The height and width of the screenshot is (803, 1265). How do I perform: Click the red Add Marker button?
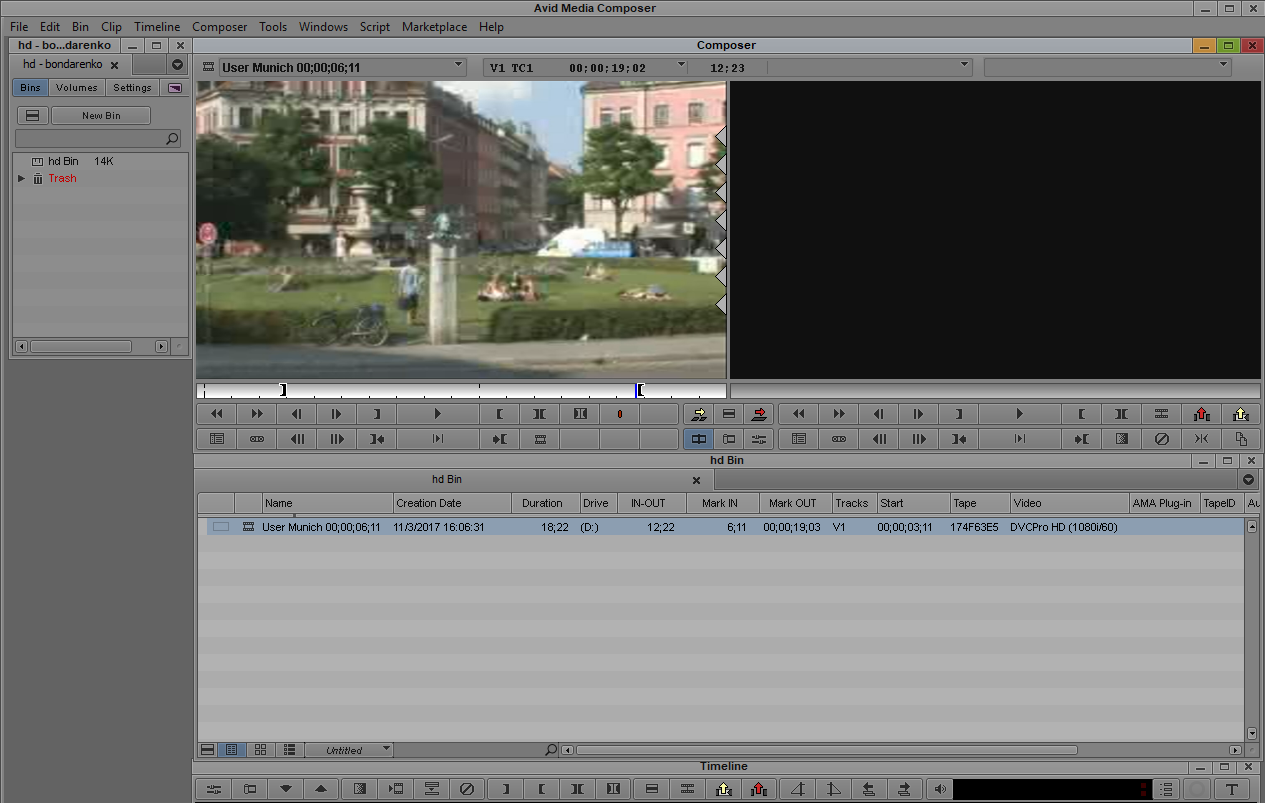coord(620,414)
